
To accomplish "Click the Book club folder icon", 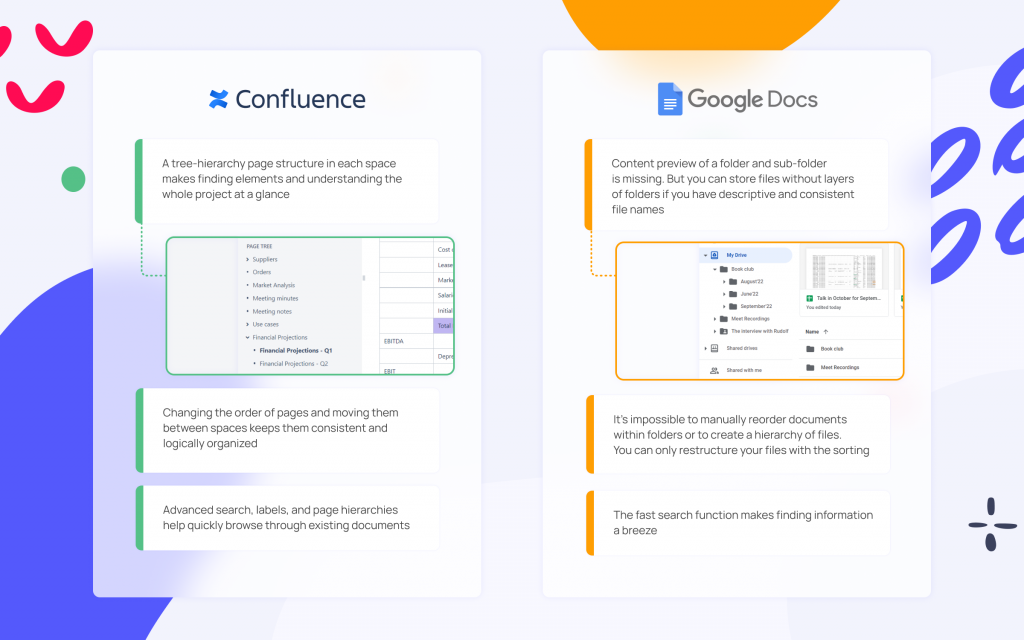I will [722, 269].
